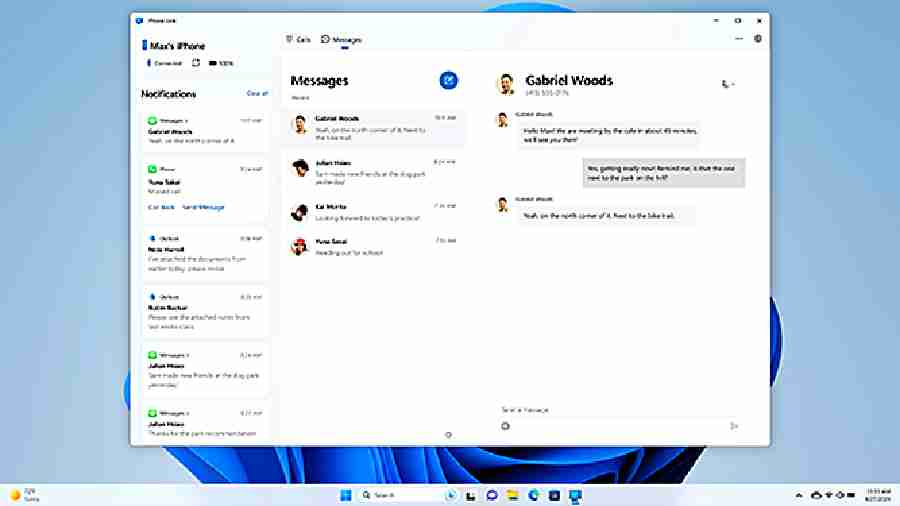Open the Gabriel Woods notification card

point(205,131)
